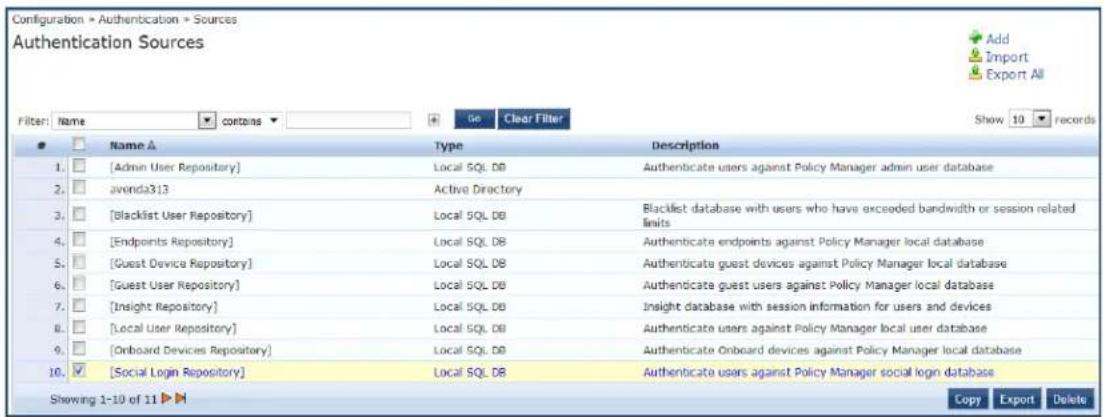
Task: Check the Admin User Repository checkbox
Action: click(x=80, y=167)
